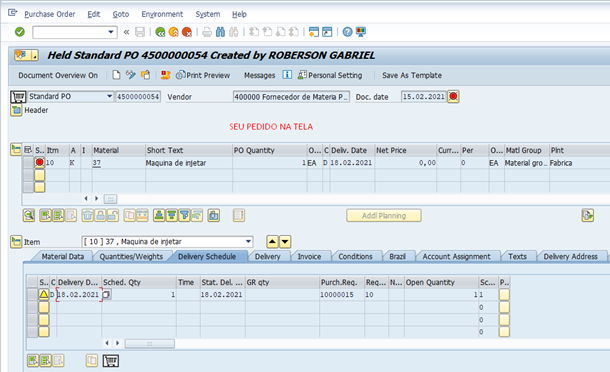Click the shopping cart icon below schedule
Screen dimensions: 610x372
[x=110, y=361]
